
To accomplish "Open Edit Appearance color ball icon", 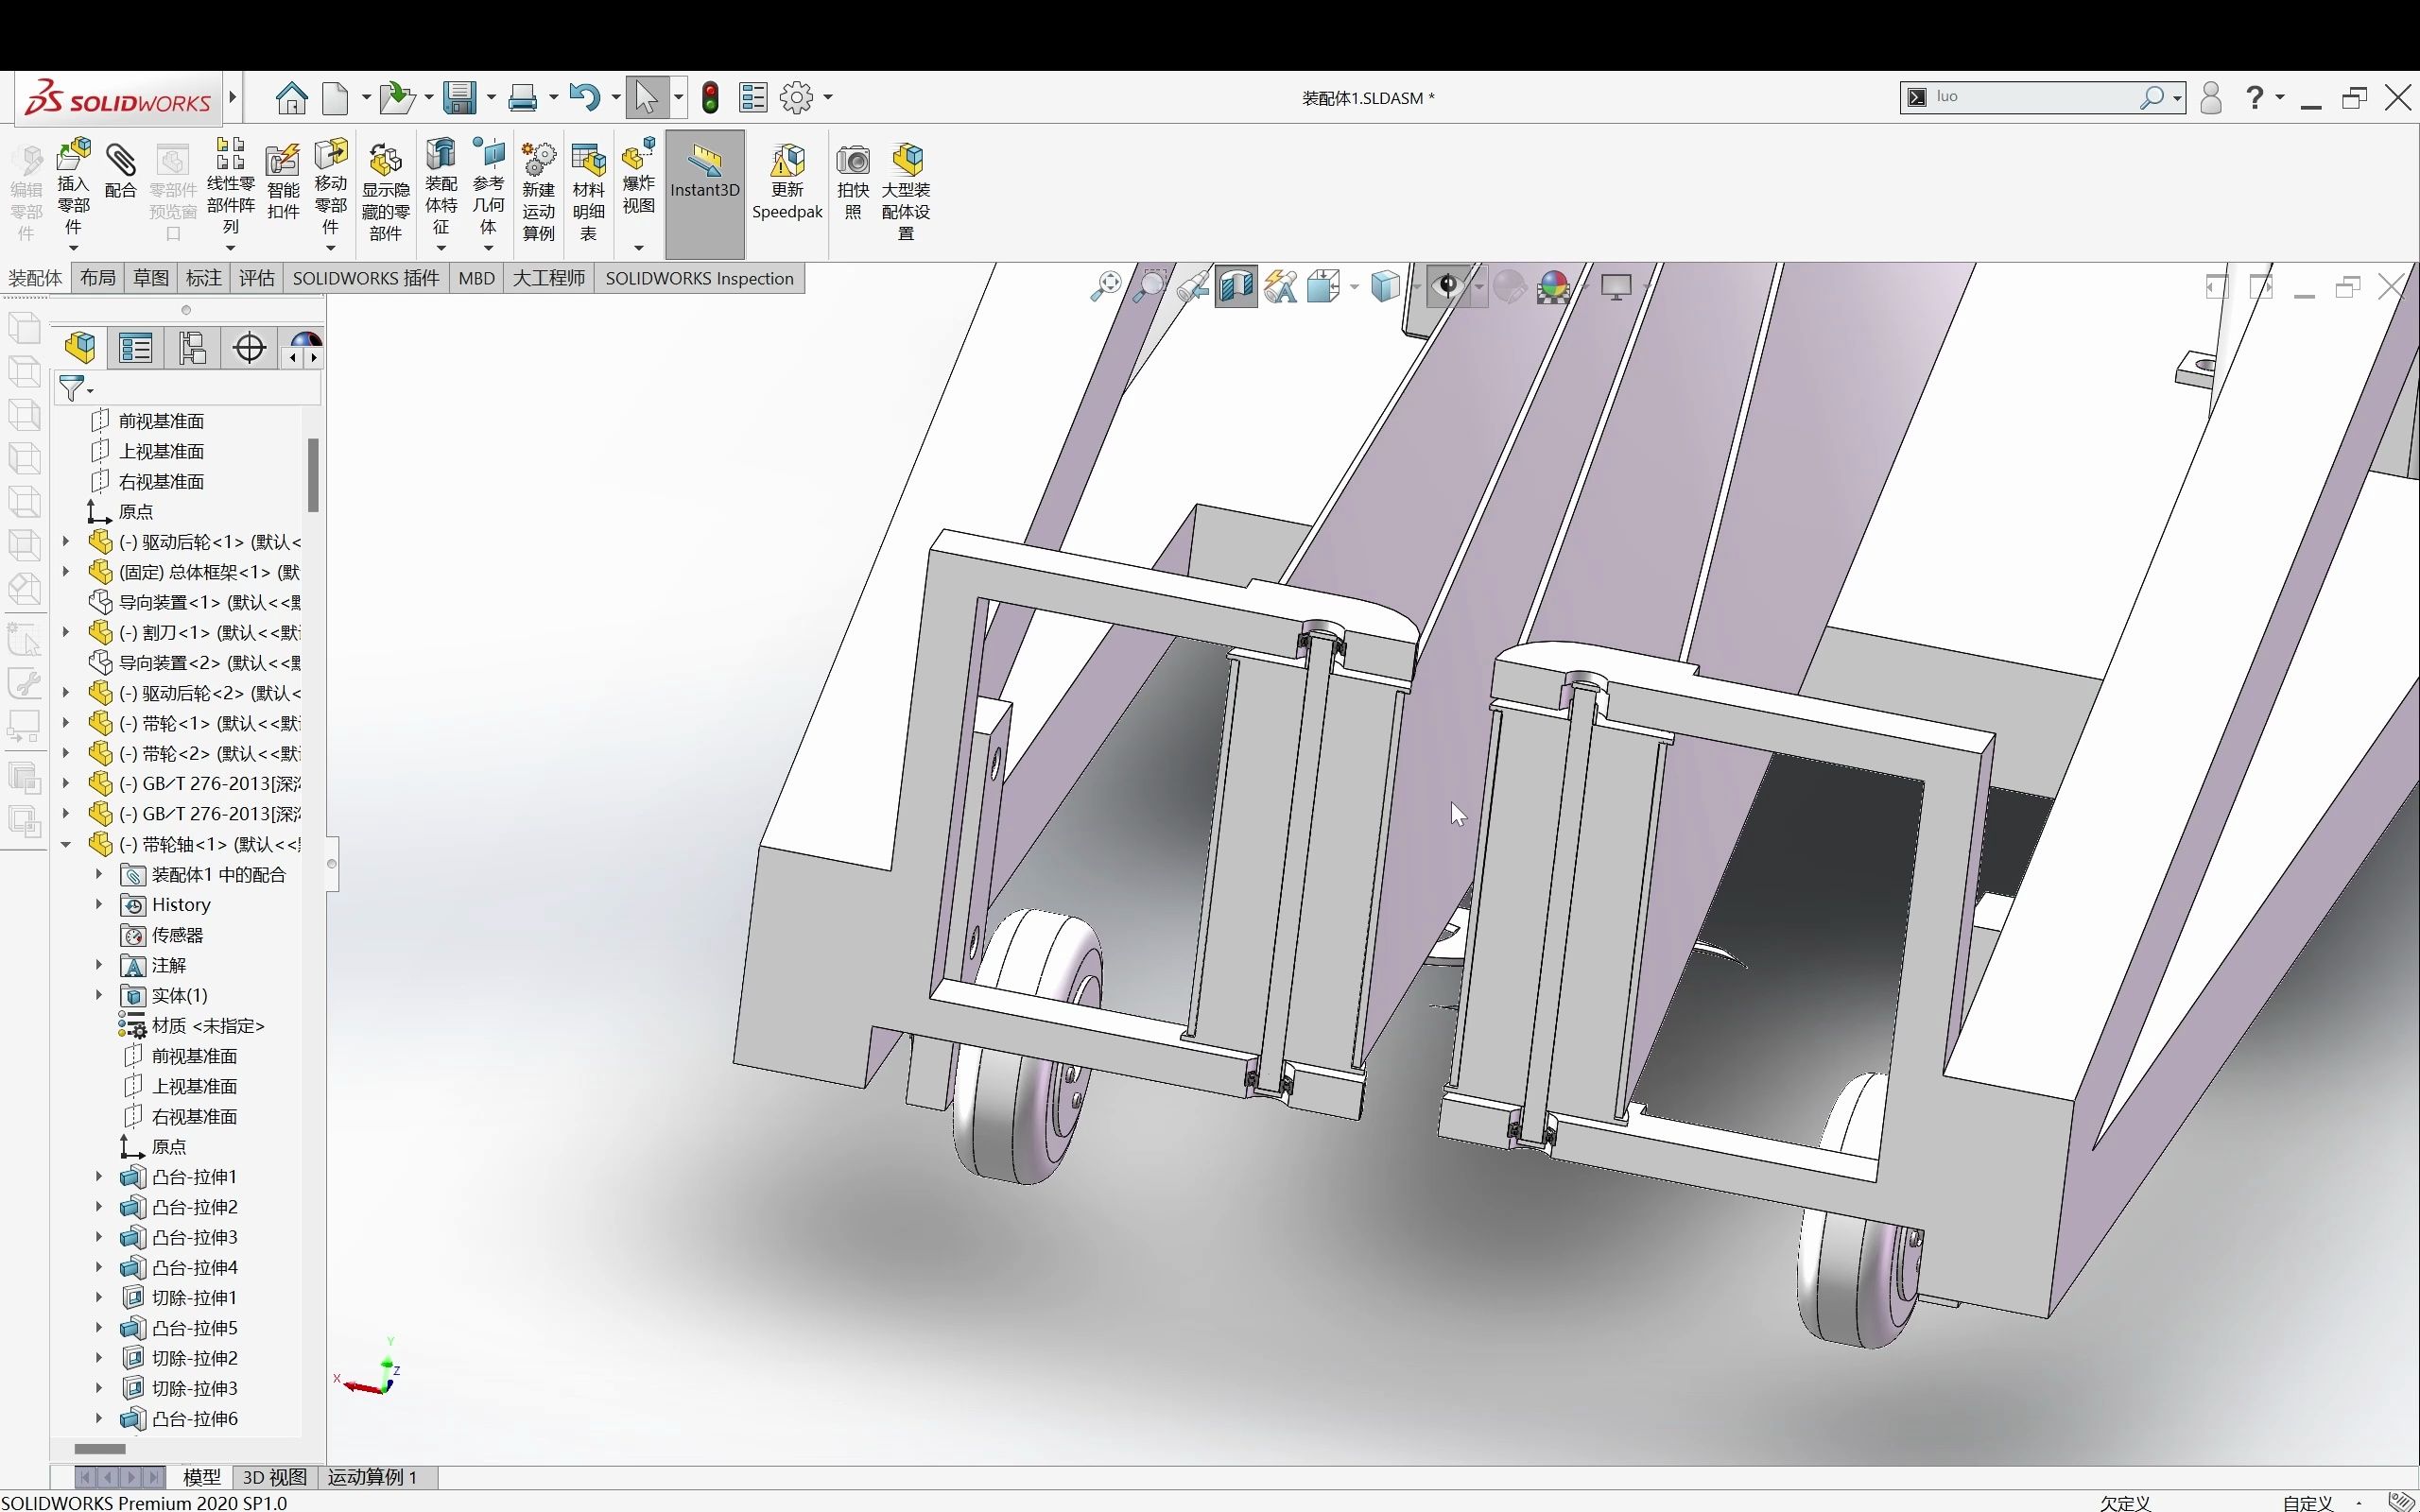I will coord(1552,287).
